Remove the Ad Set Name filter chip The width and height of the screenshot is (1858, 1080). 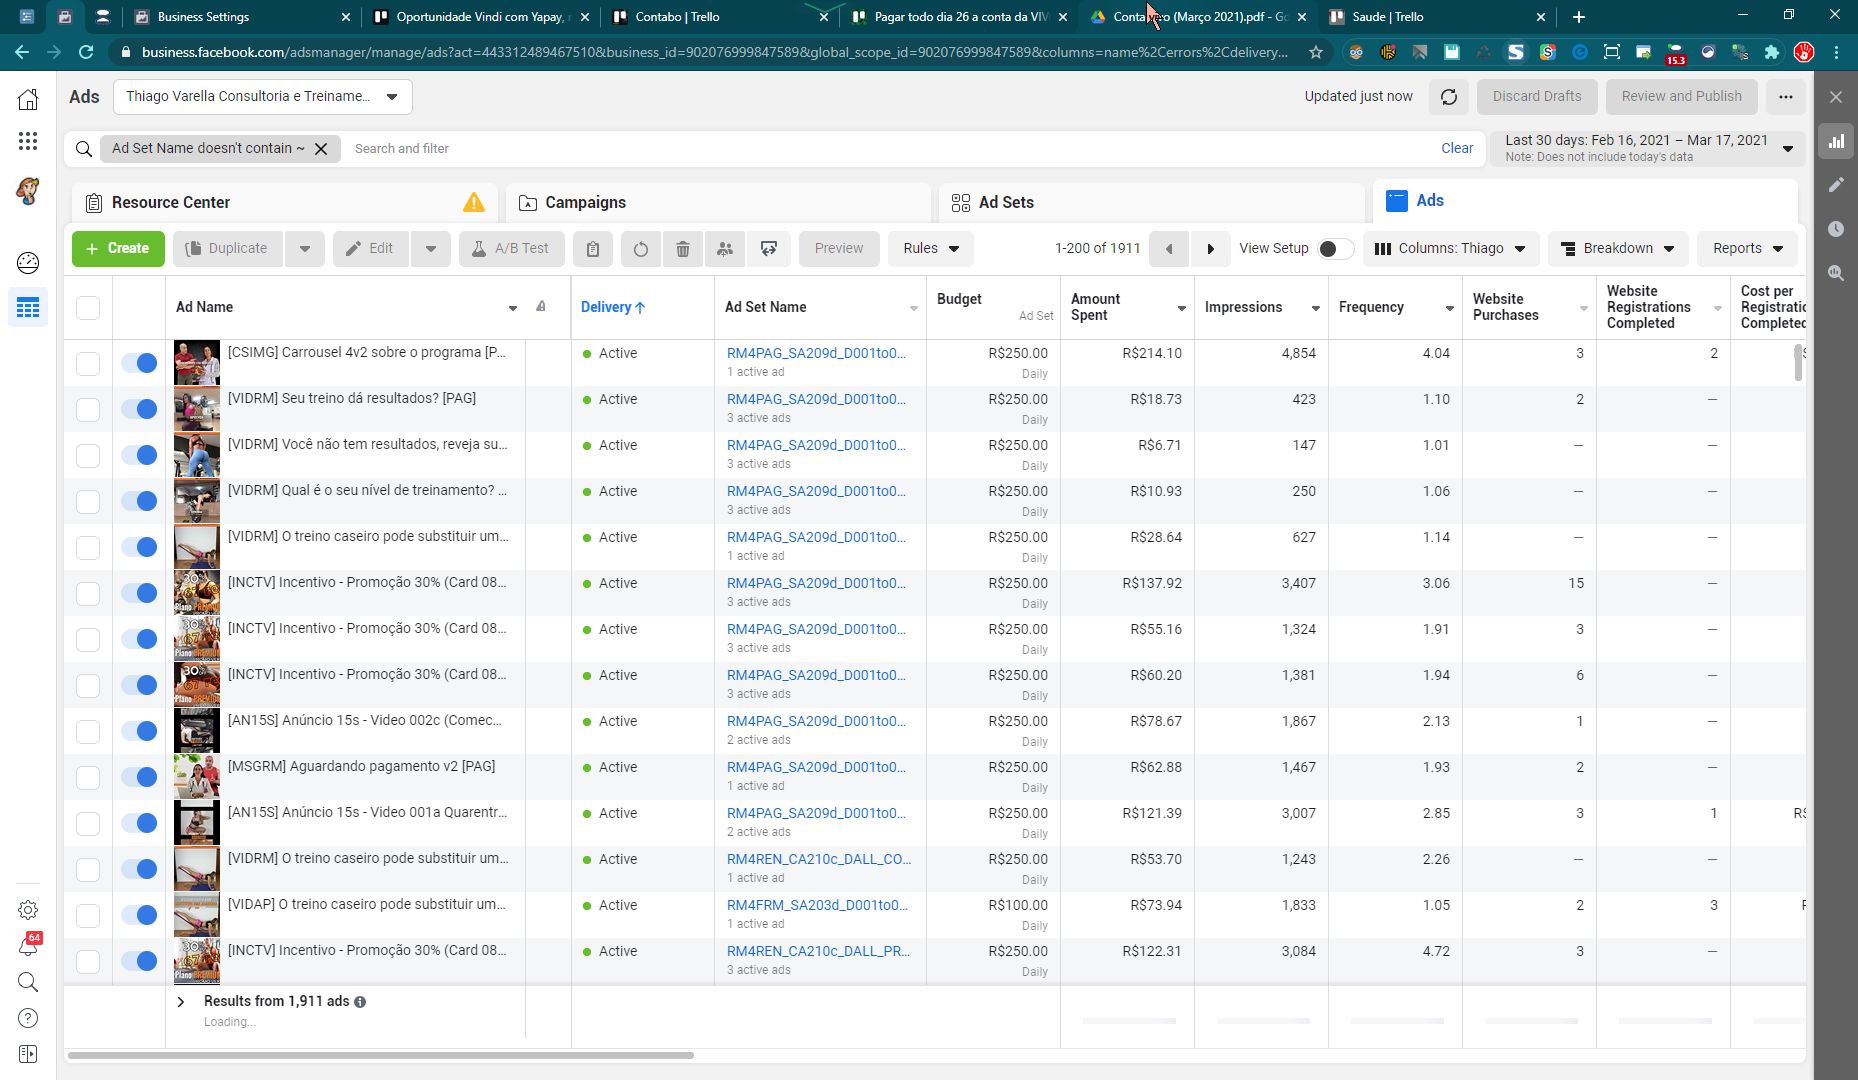click(x=321, y=149)
